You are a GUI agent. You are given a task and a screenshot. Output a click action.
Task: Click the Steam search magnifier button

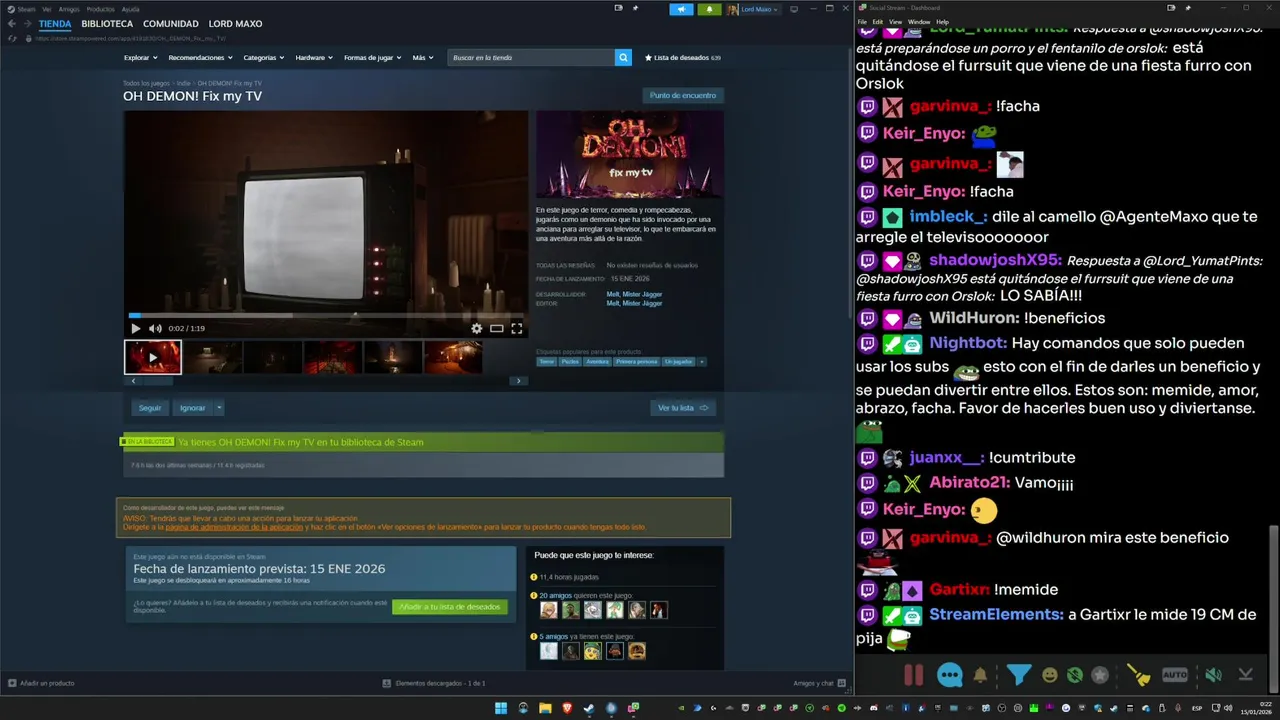point(623,58)
